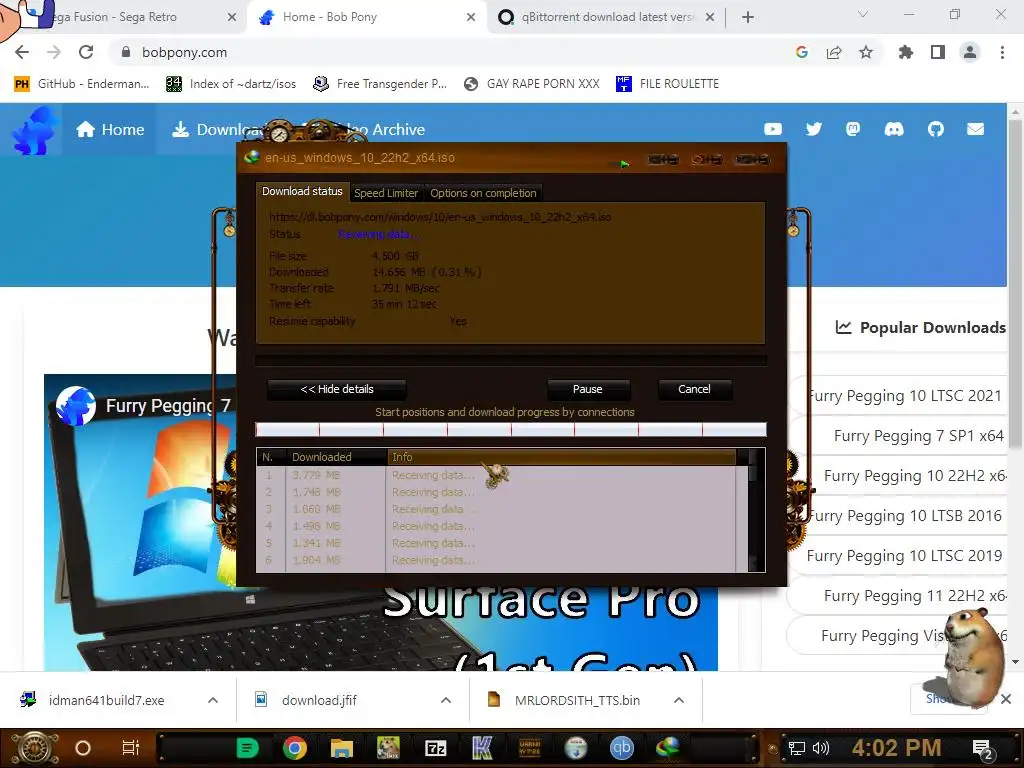Open the Options on completion tab
The image size is (1024, 768).
point(483,193)
